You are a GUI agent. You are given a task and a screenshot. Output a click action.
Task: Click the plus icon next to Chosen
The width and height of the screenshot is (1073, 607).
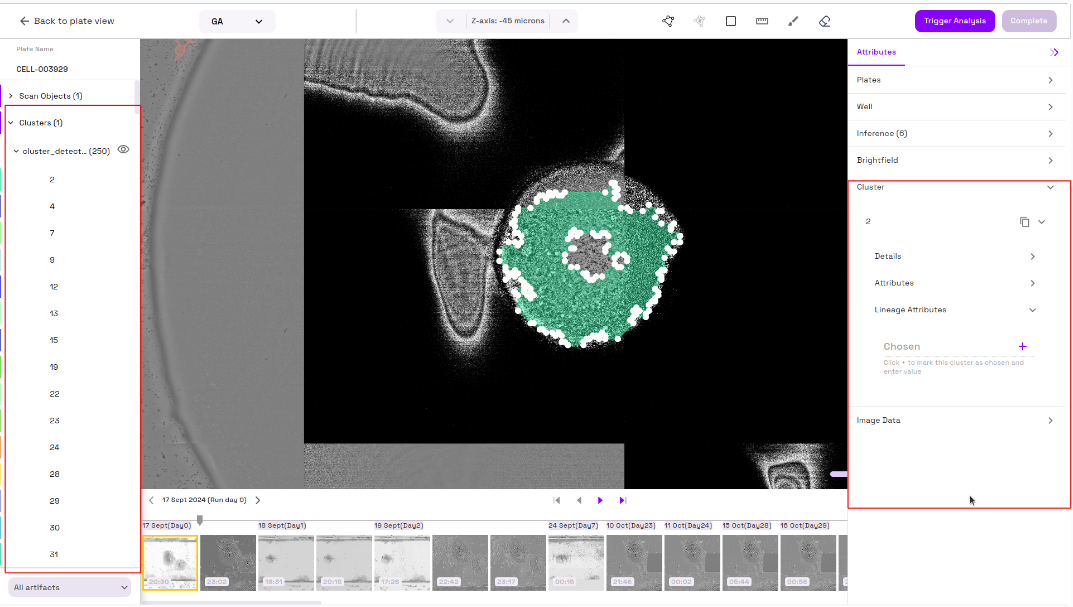[x=1022, y=346]
